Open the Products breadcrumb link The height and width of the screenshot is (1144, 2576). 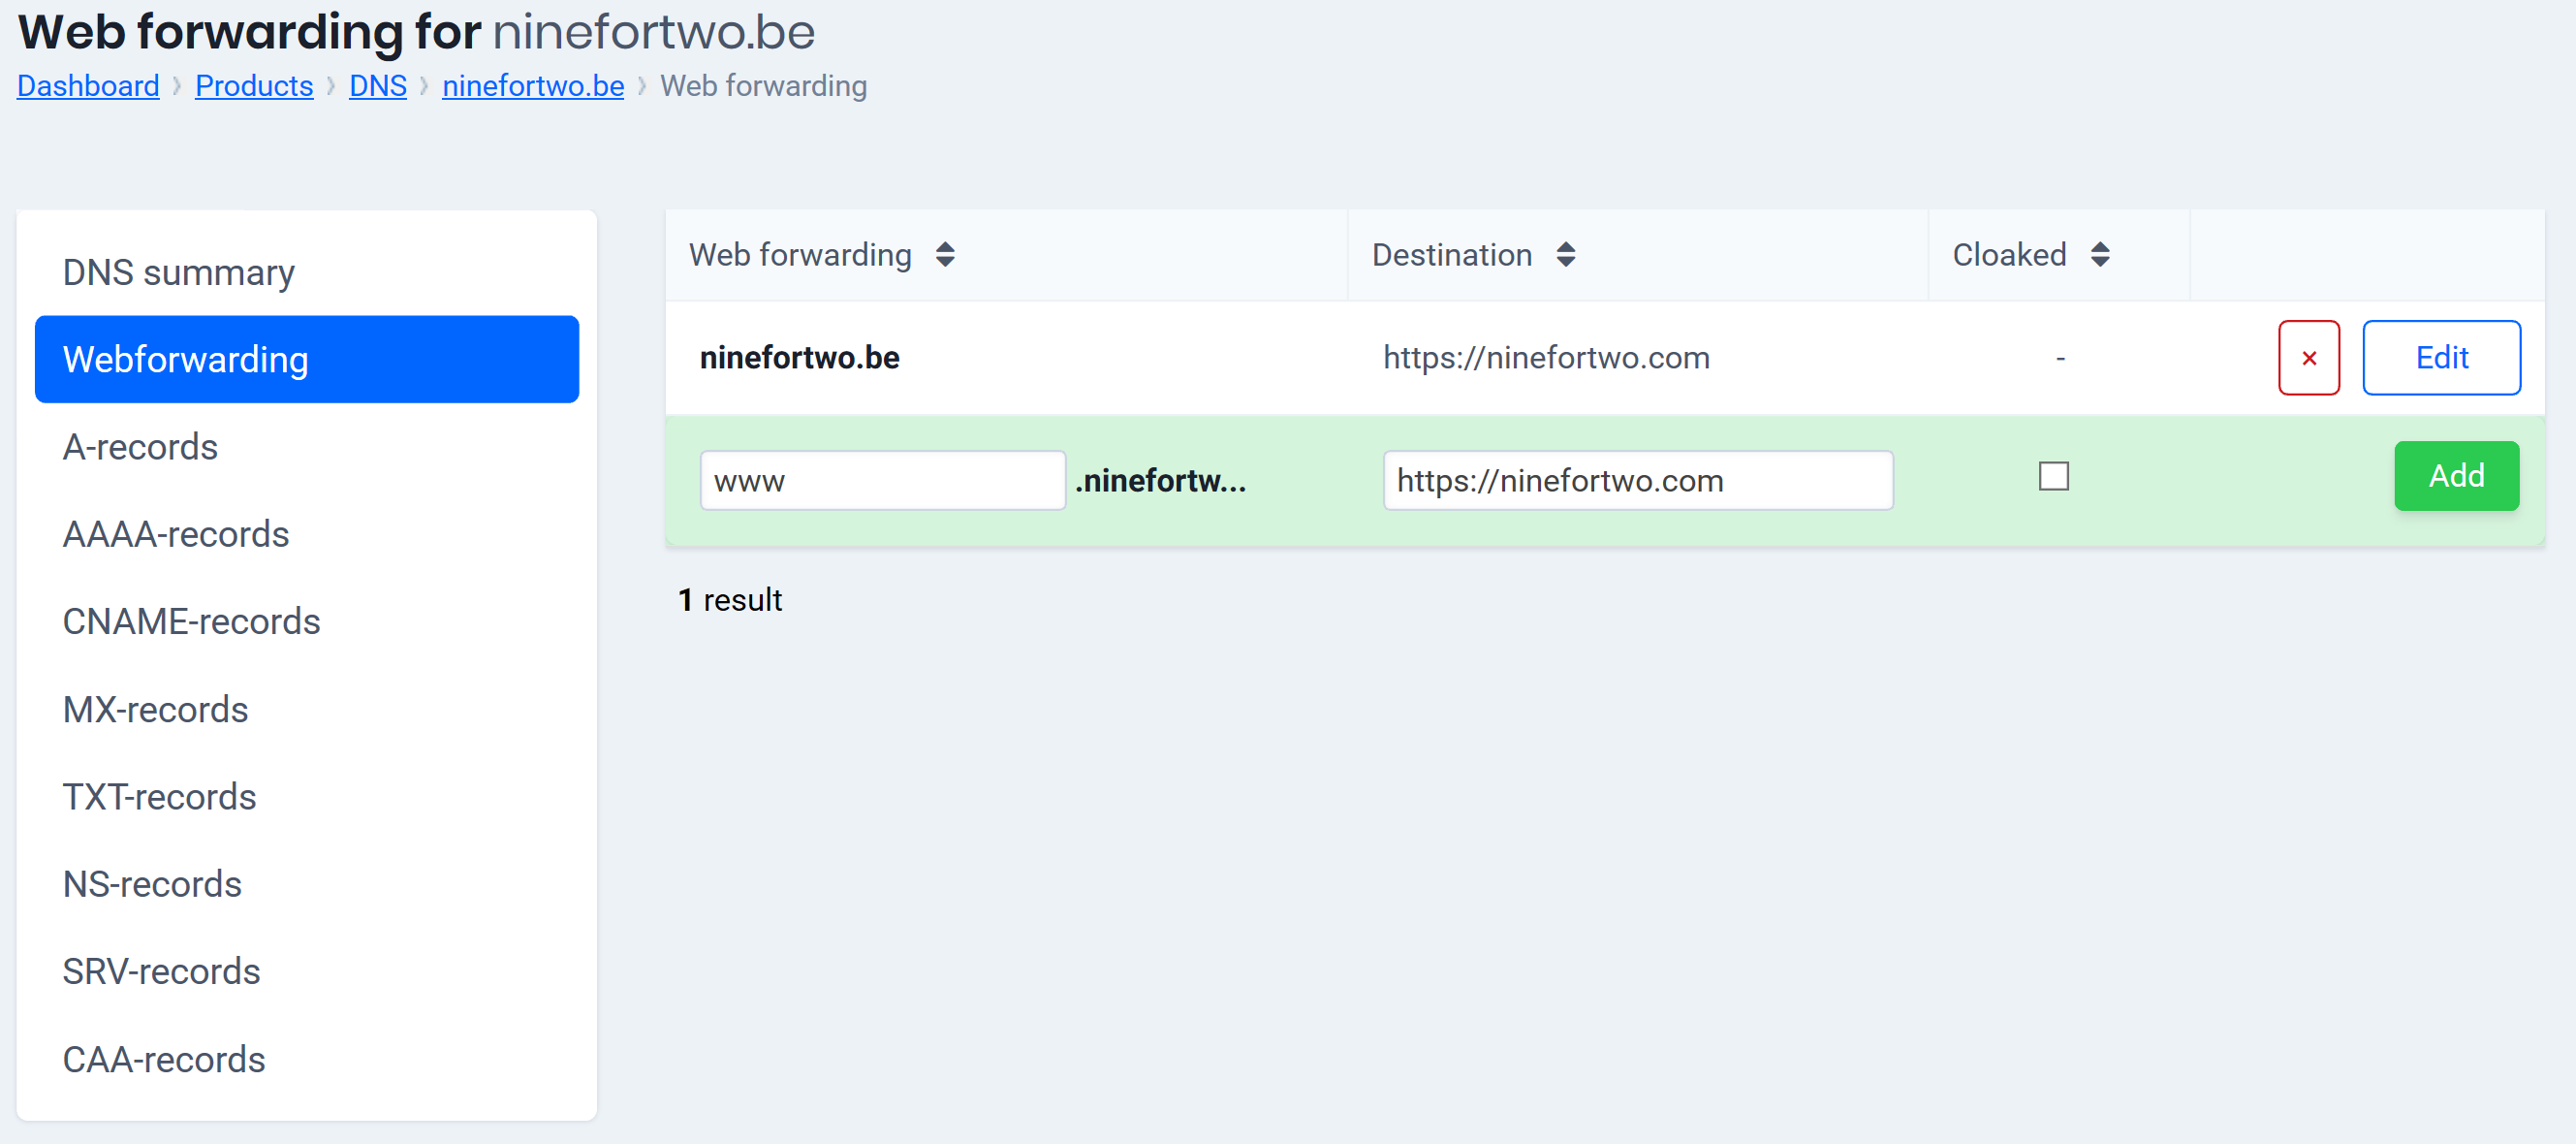(254, 86)
